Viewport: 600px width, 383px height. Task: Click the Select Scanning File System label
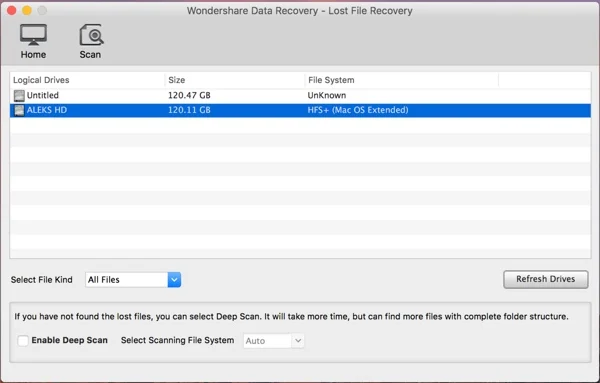coord(178,340)
